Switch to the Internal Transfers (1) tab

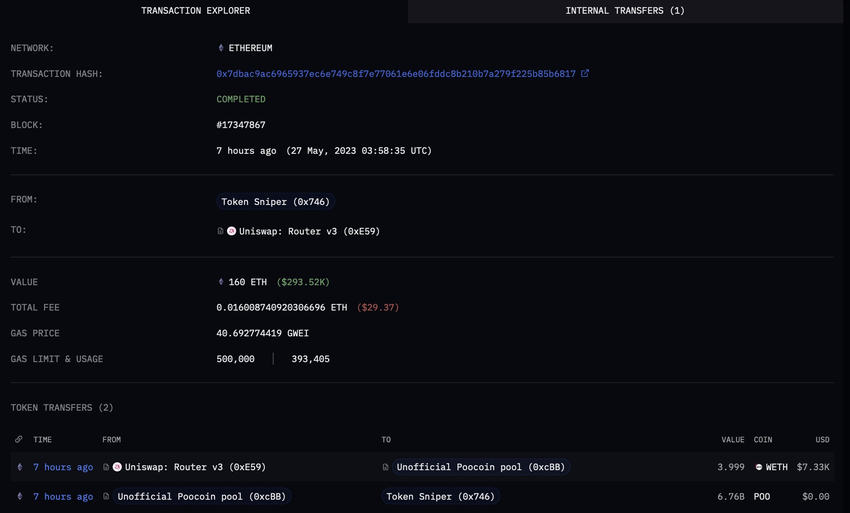pos(625,11)
